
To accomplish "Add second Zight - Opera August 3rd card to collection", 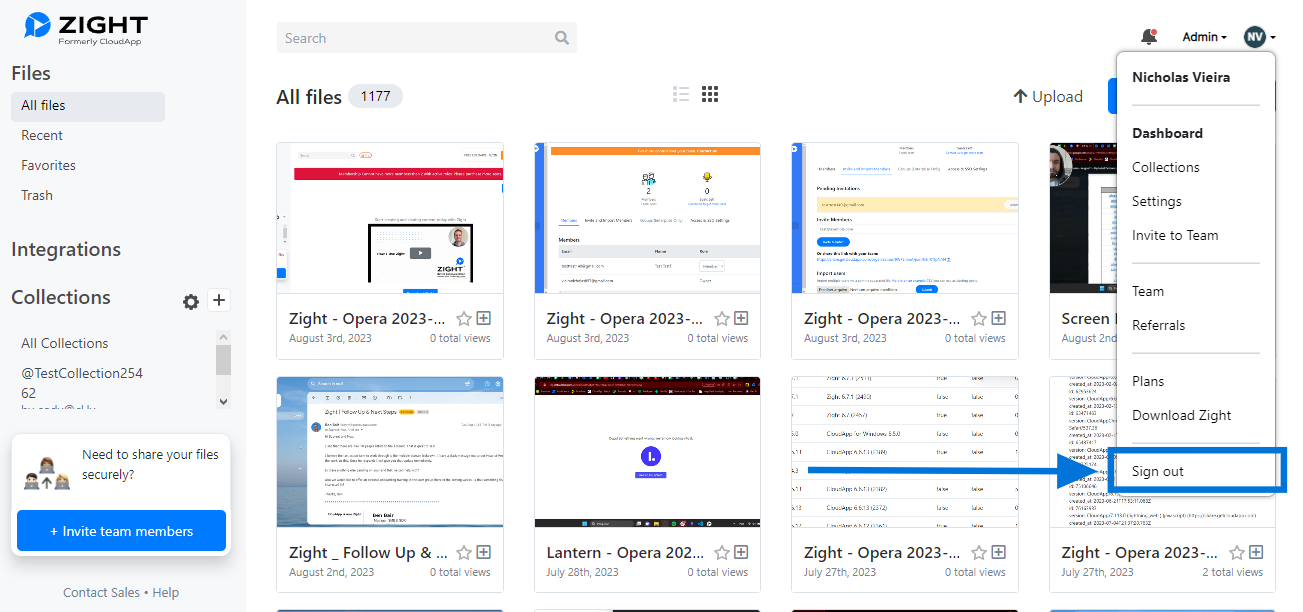I will point(741,318).
